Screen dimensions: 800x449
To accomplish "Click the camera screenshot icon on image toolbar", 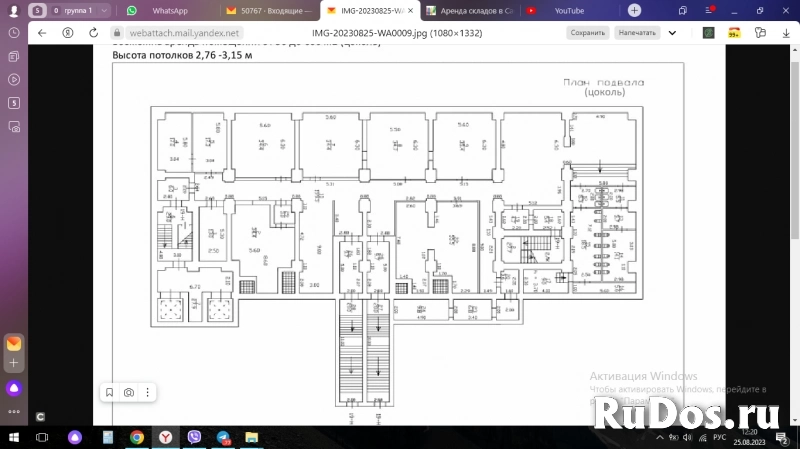I will 129,393.
